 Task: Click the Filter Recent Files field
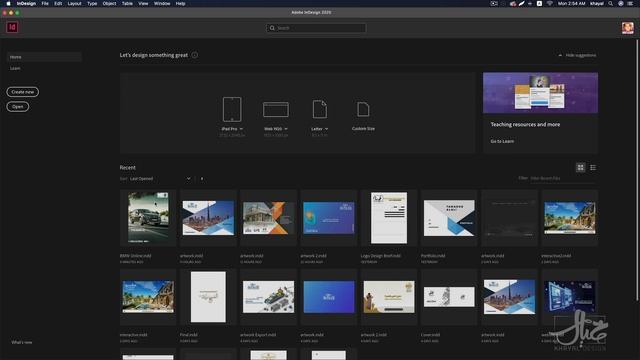tap(562, 178)
